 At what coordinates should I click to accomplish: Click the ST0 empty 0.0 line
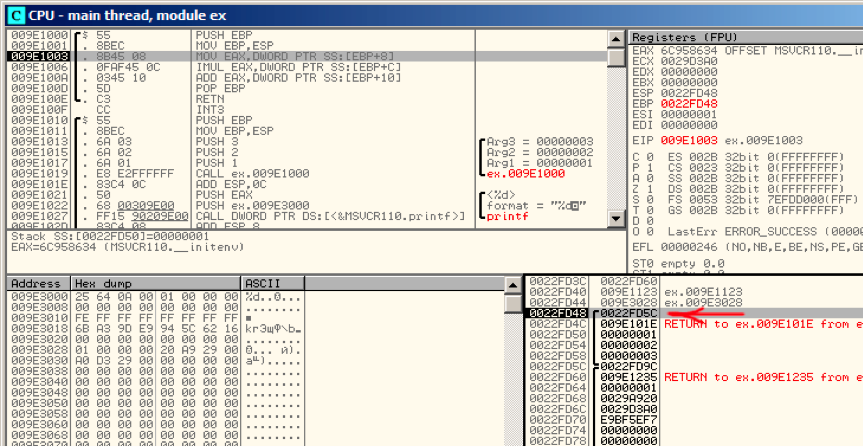point(678,263)
